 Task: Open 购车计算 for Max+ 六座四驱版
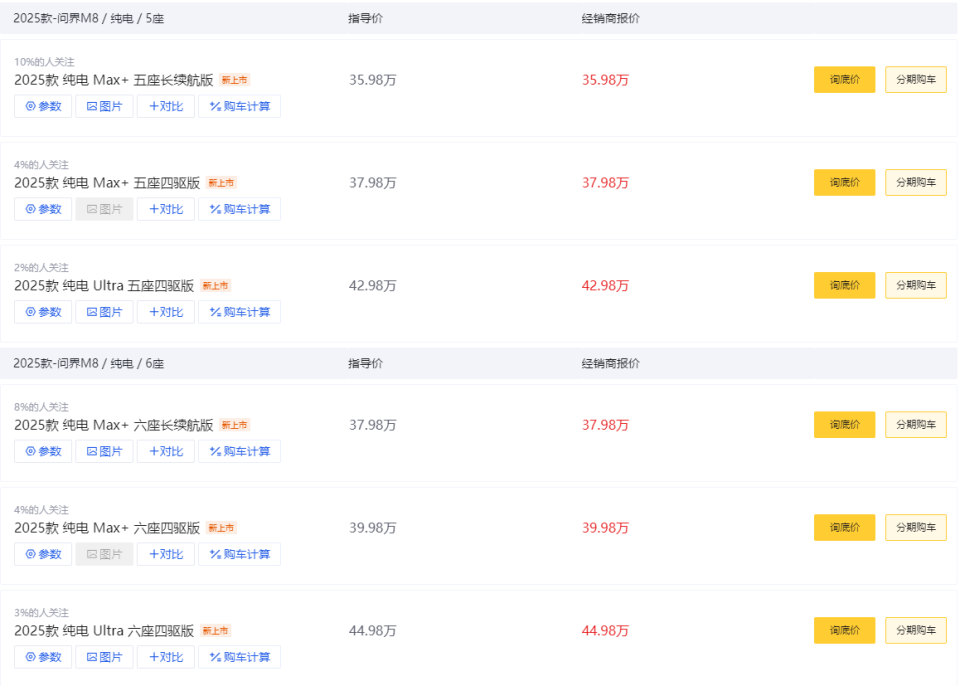(239, 554)
